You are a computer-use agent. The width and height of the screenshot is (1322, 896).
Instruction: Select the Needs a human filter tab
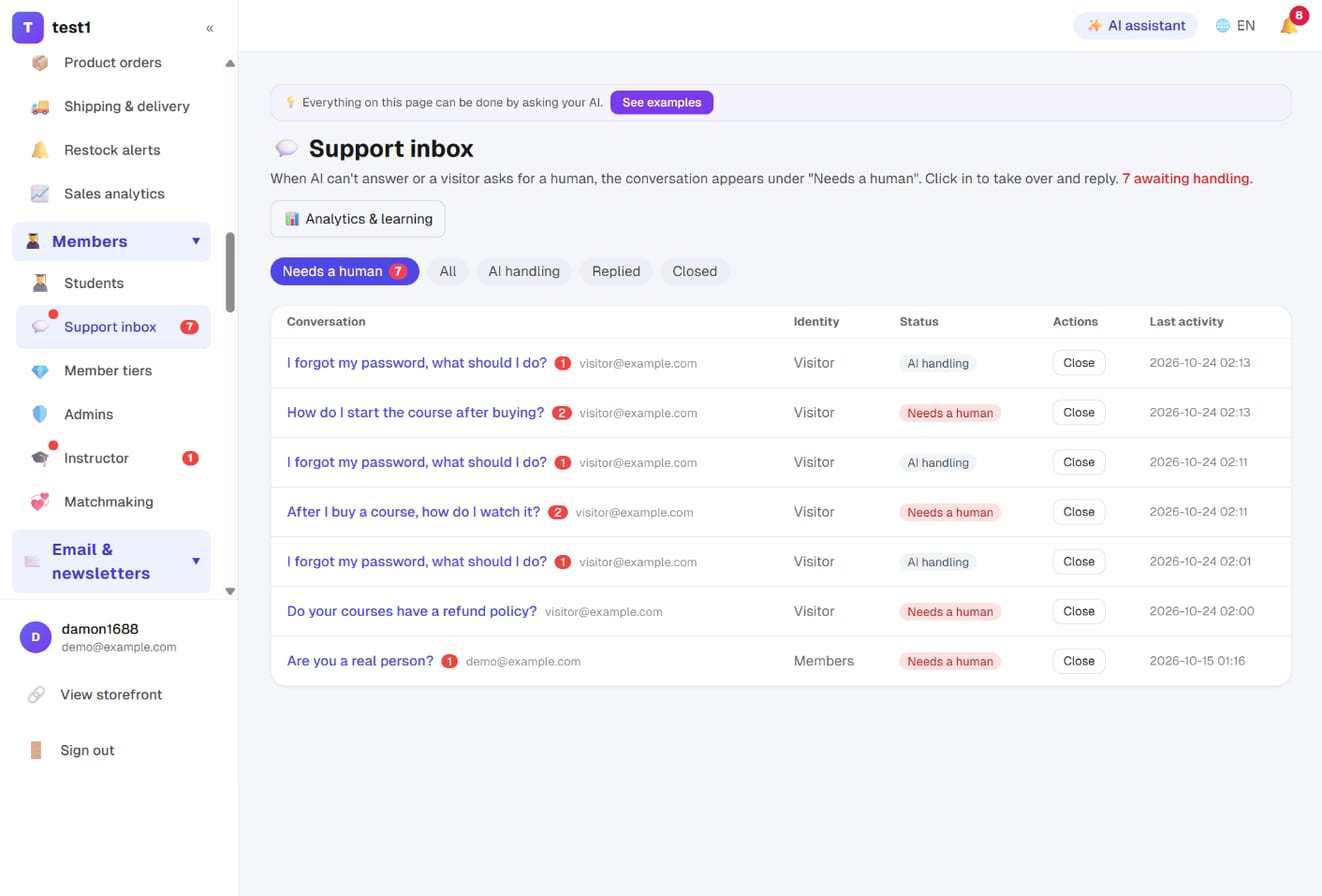click(x=344, y=271)
